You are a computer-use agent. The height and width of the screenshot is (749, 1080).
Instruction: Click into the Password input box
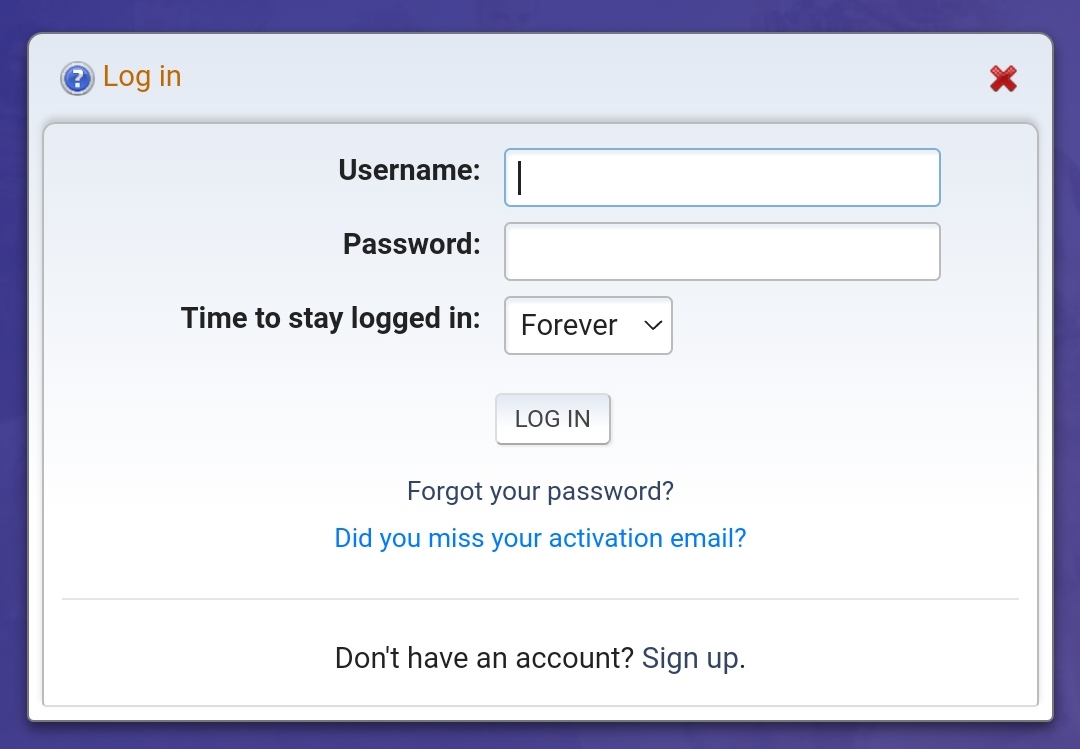[722, 252]
